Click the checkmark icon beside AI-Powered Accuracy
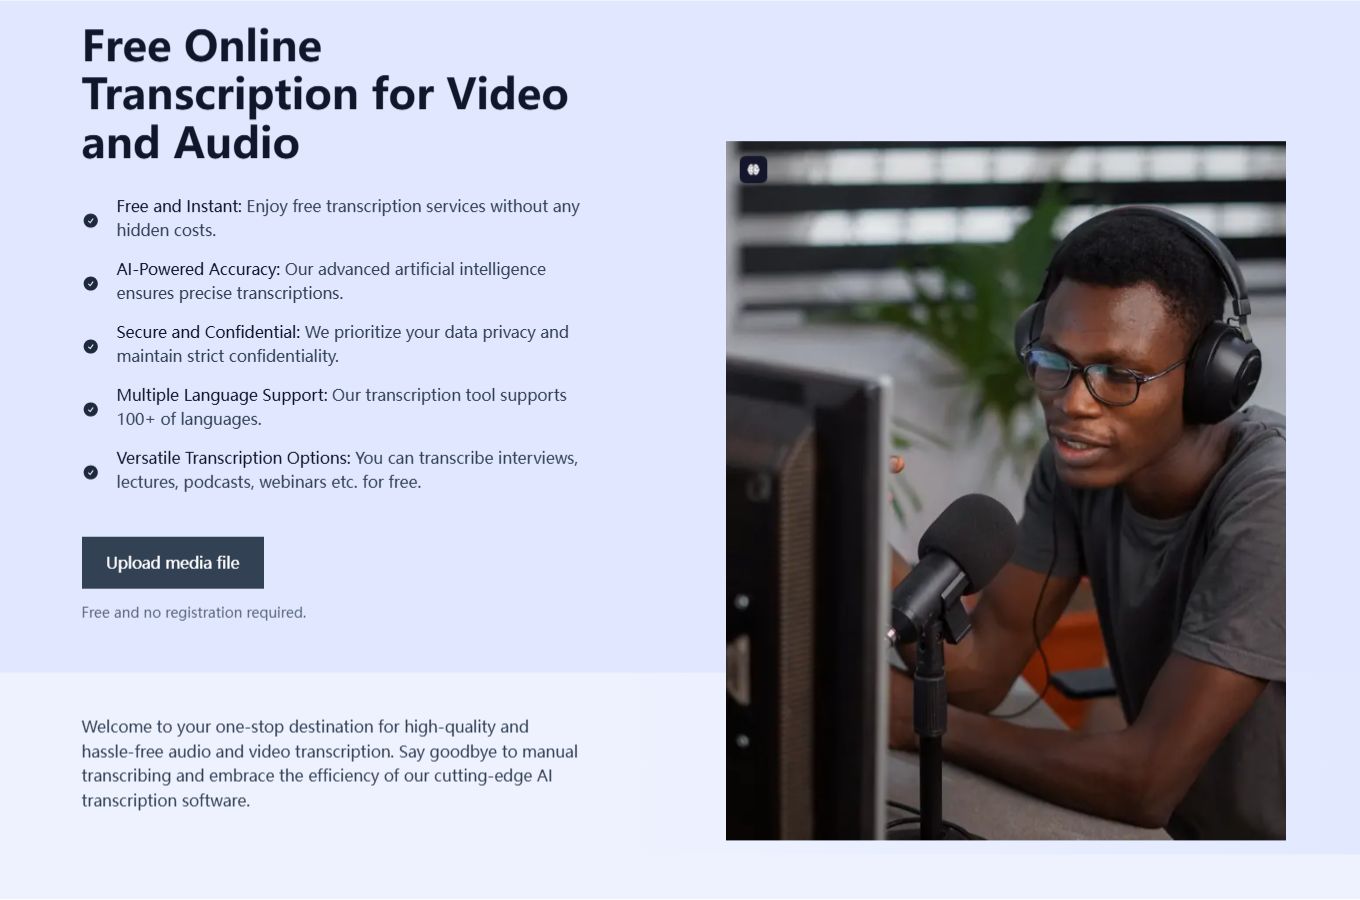Screen dimensions: 1360x900 91,283
